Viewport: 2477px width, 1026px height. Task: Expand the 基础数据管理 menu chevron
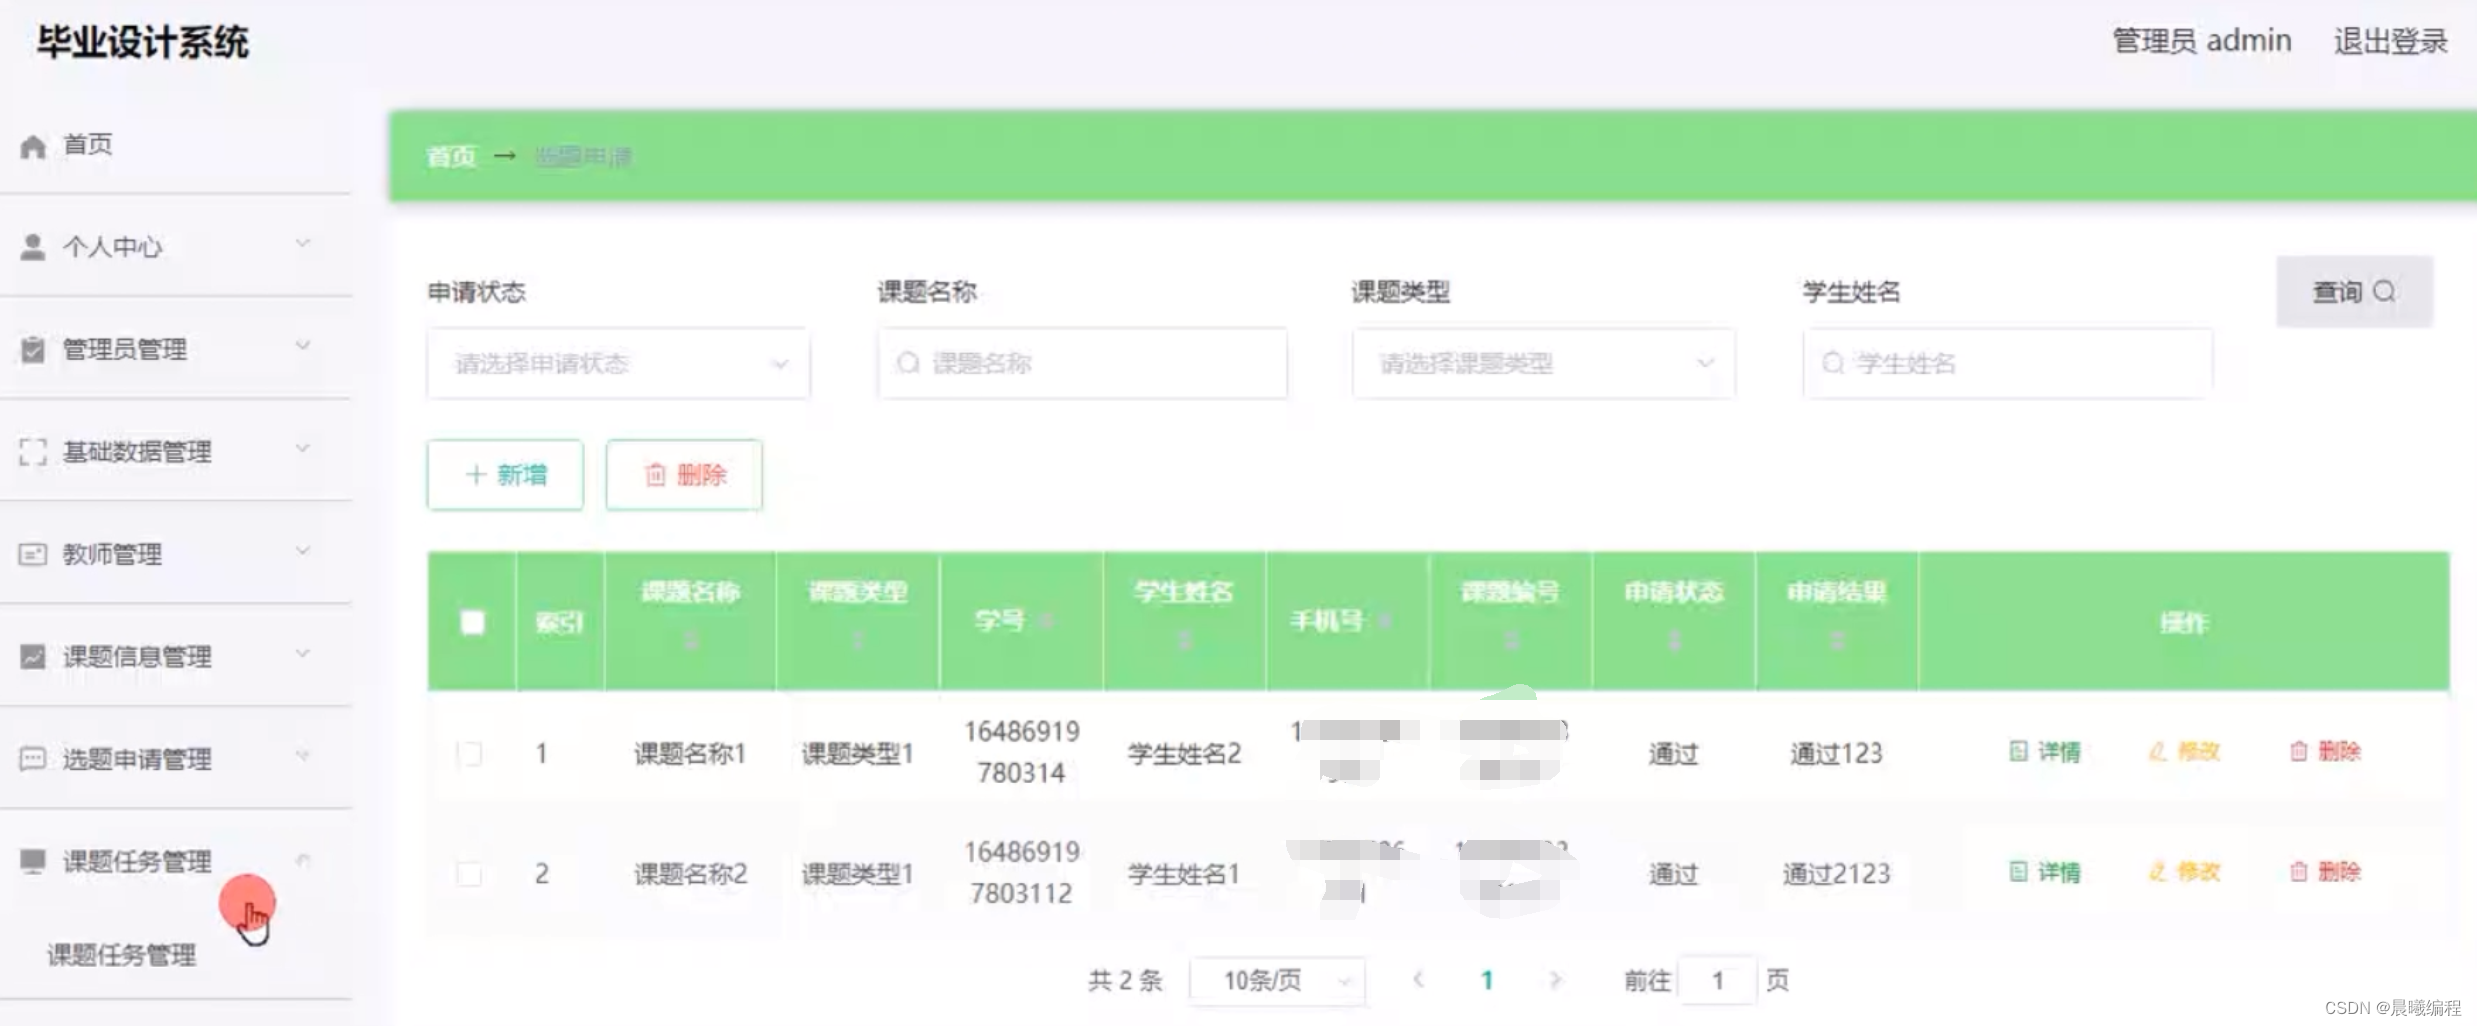[x=303, y=448]
